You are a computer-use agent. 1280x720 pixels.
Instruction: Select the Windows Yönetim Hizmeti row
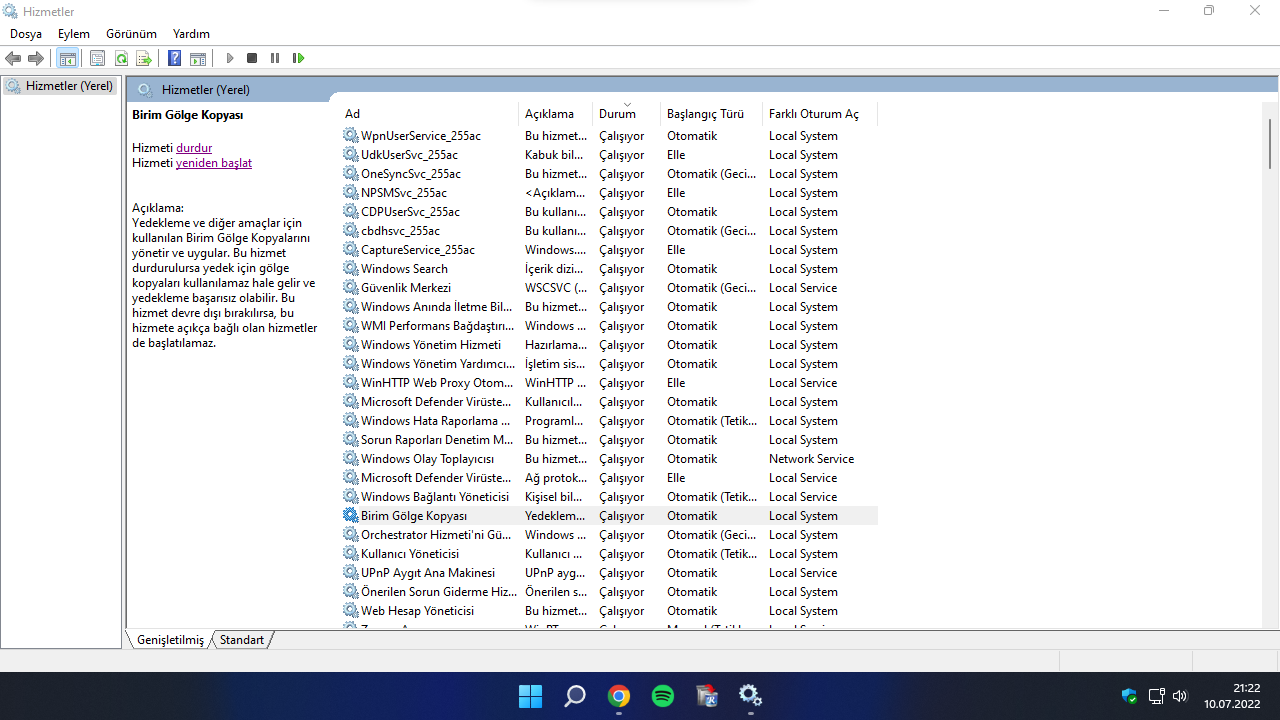(x=609, y=345)
